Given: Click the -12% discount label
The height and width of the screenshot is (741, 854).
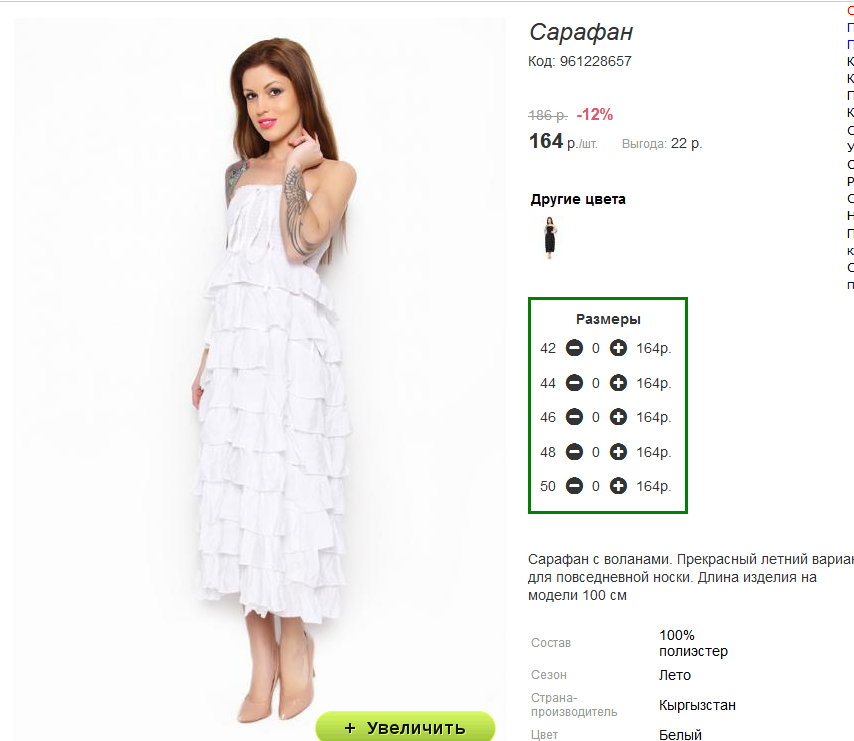Looking at the screenshot, I should (x=595, y=115).
